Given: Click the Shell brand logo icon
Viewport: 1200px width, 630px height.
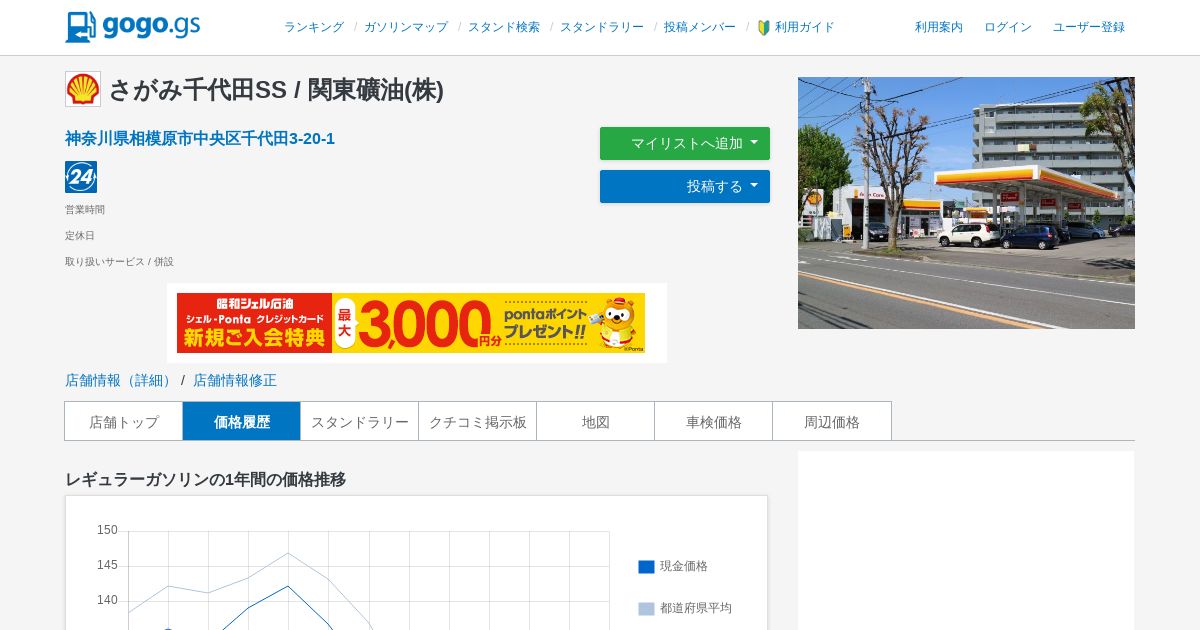Looking at the screenshot, I should coord(83,89).
